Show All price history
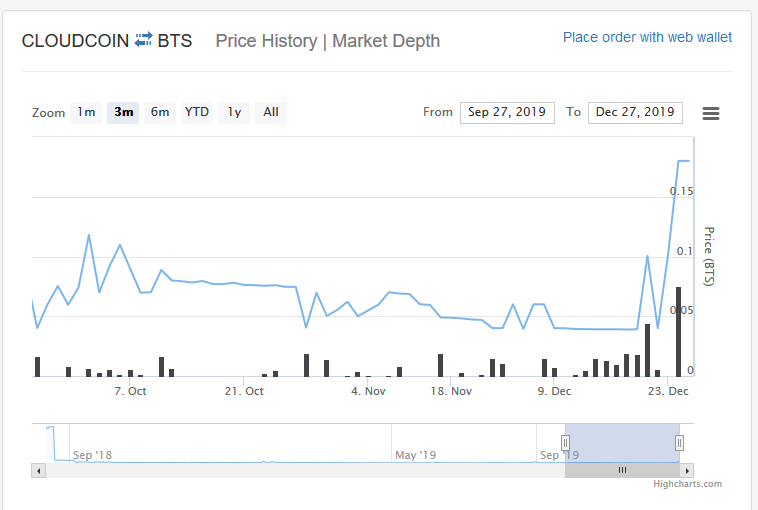Image resolution: width=758 pixels, height=510 pixels. coord(271,112)
